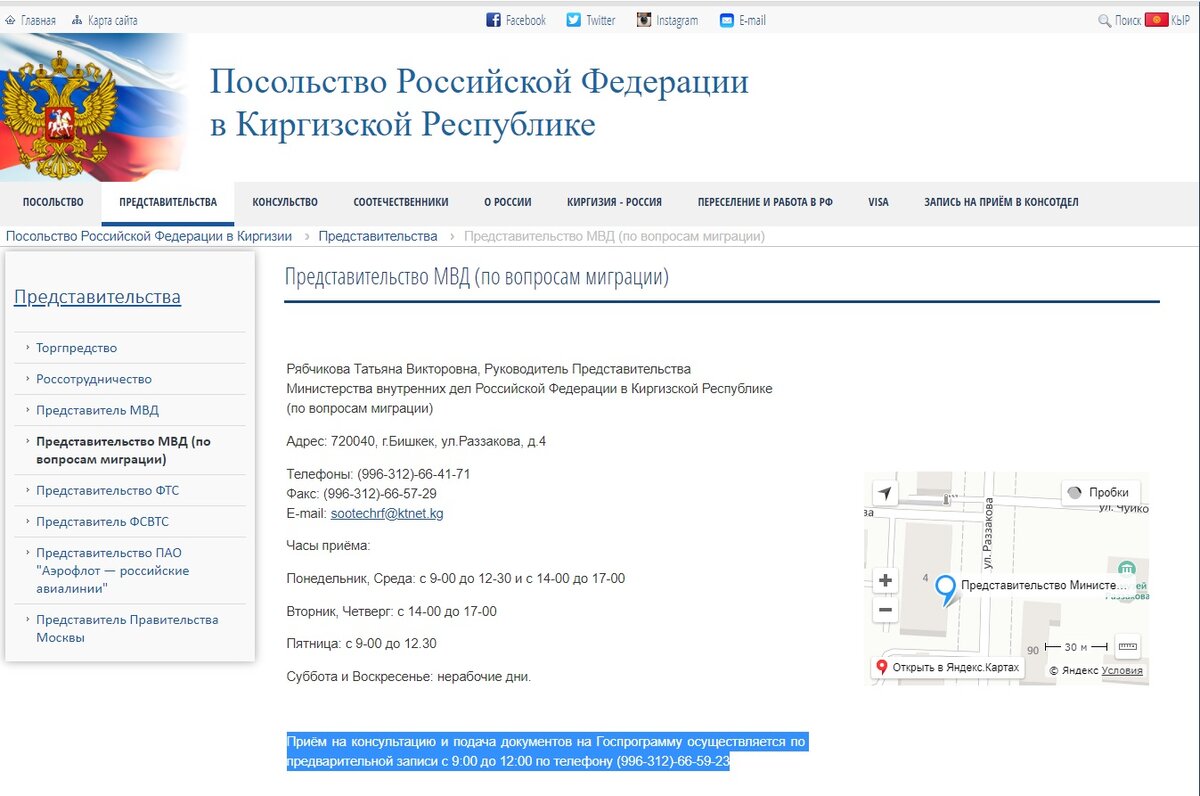Select the ПРЕДСТАВИТЕЛЬСТВА menu tab
1200x796 pixels.
pos(168,202)
